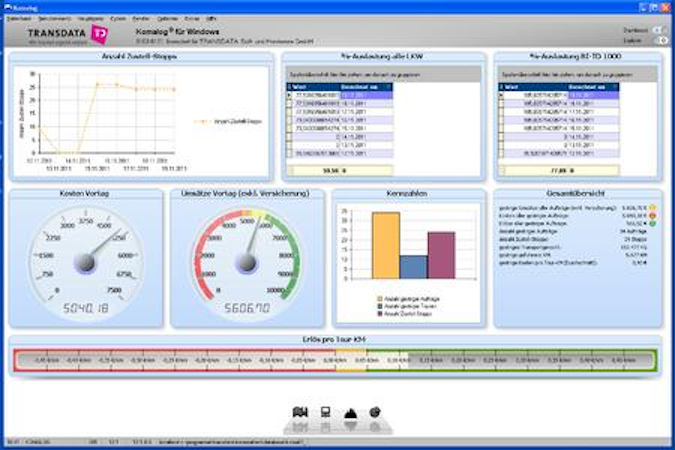
Task: Select 14.11.2011 row in alle LKW table
Action: point(340,137)
